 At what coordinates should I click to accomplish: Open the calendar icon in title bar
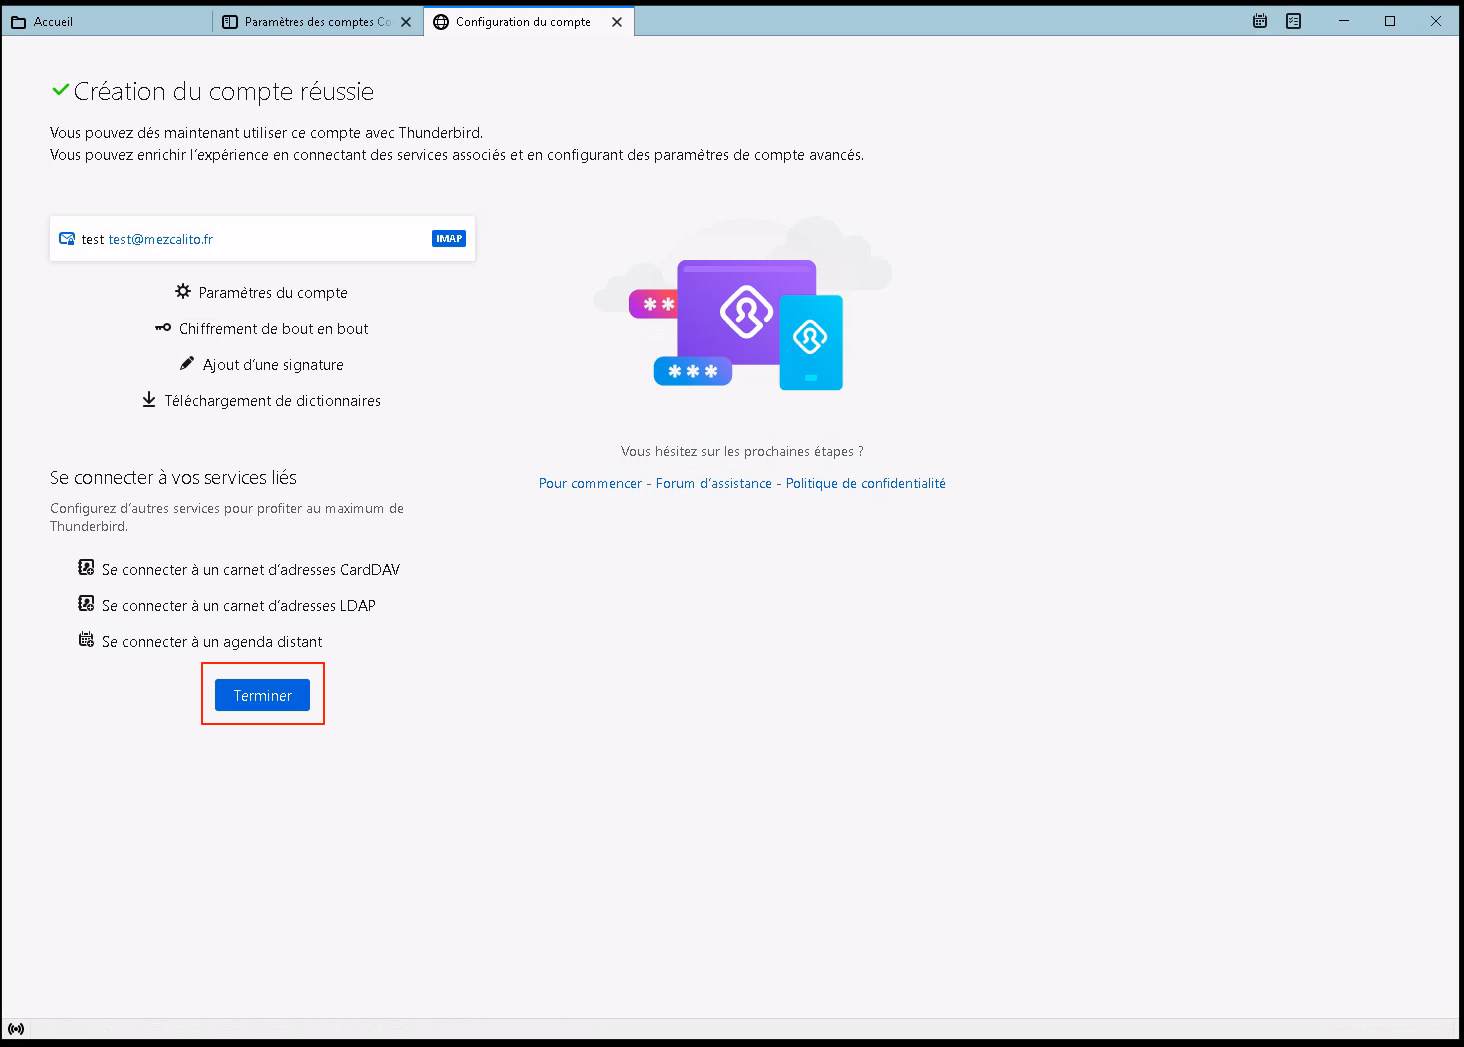tap(1260, 21)
